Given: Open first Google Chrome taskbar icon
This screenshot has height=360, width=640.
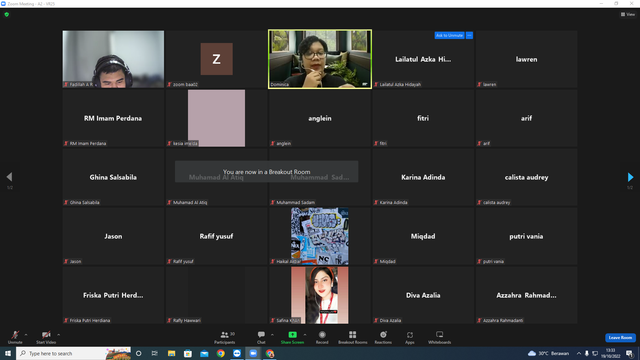Looking at the screenshot, I should tap(220, 353).
